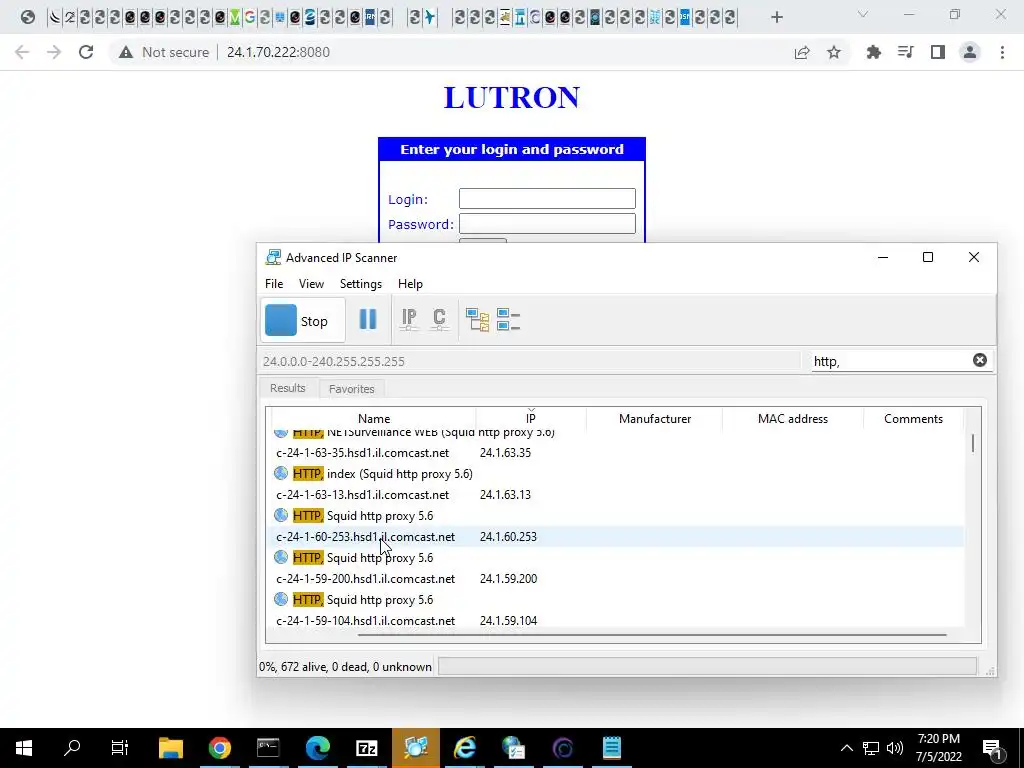Select row c-24-1-60-253.hsd1.il.comcast.net
Viewport: 1024px width, 768px height.
[617, 536]
